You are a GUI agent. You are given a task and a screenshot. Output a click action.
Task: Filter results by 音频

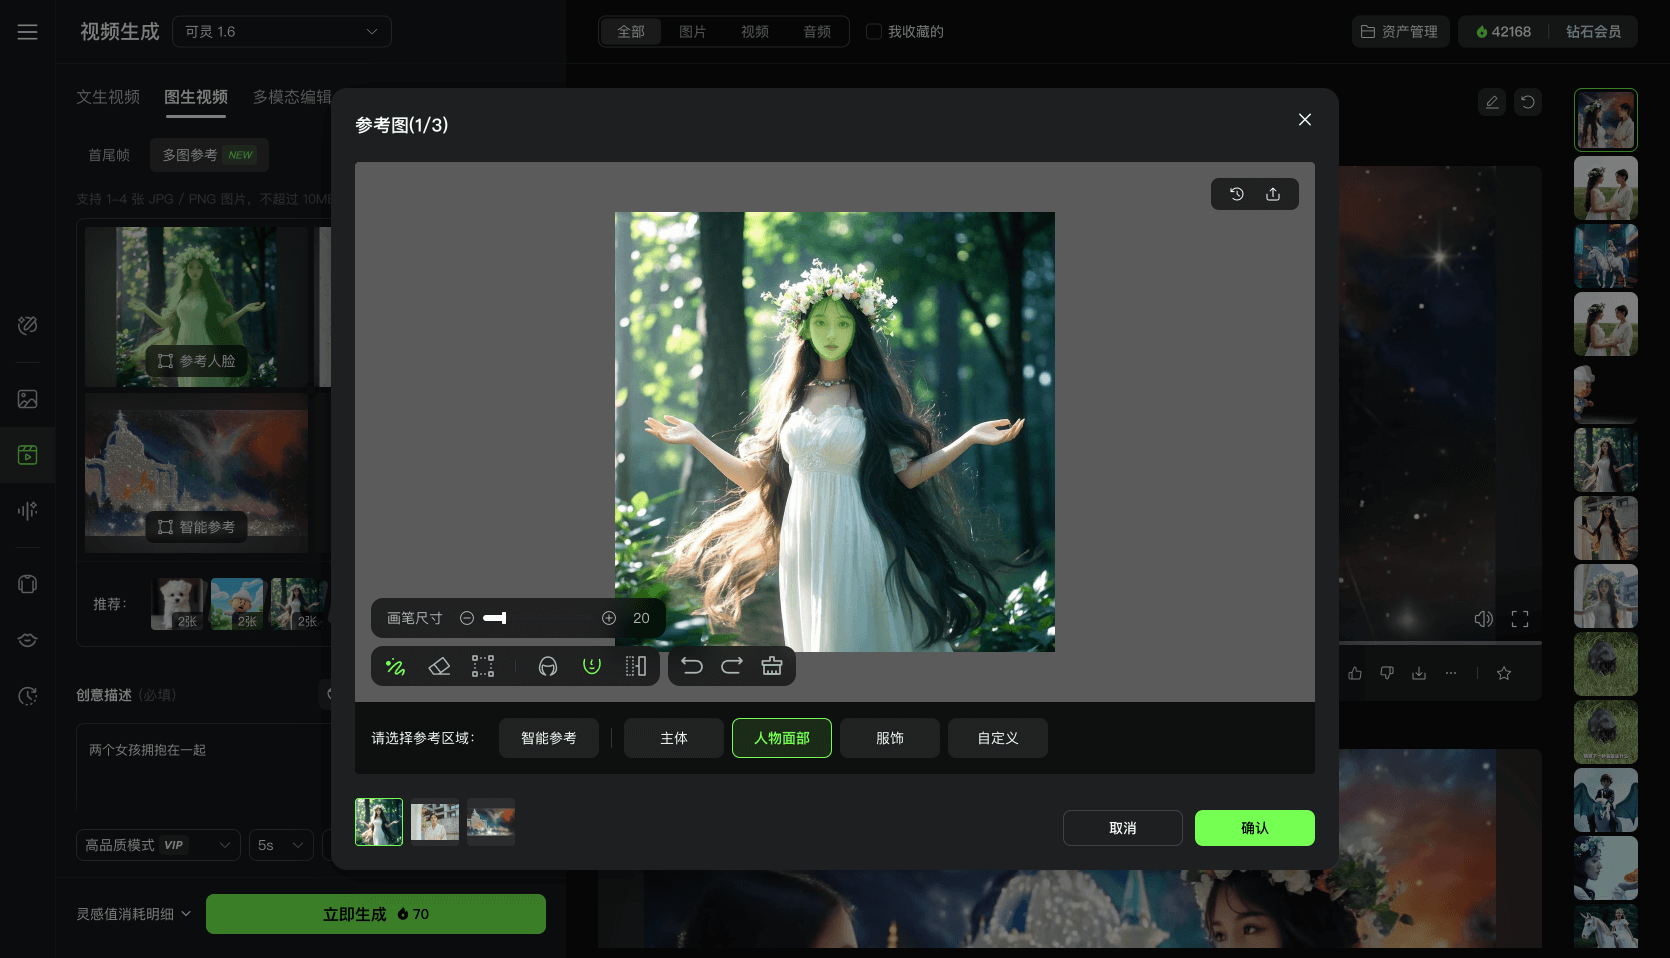817,32
